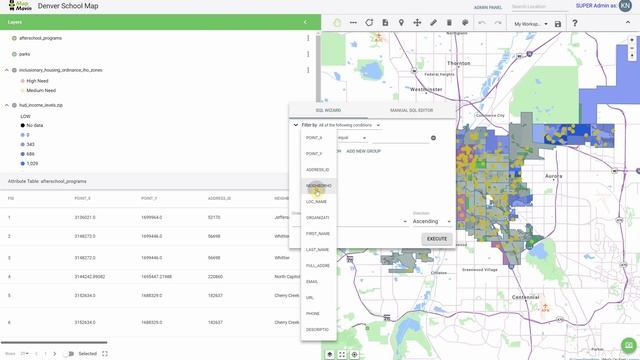This screenshot has width=640, height=360.
Task: Click the comment bubble icon
Action: [x=465, y=23]
